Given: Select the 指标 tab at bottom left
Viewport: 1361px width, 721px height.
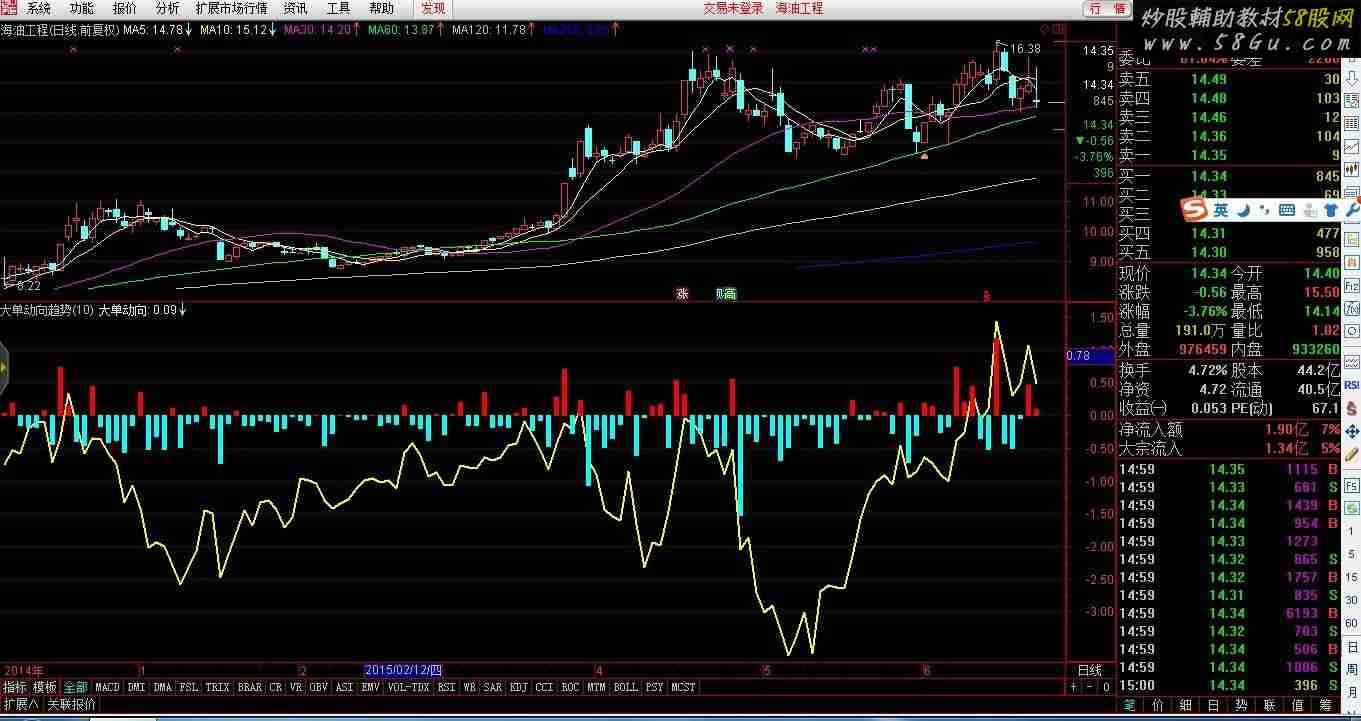Looking at the screenshot, I should point(14,687).
